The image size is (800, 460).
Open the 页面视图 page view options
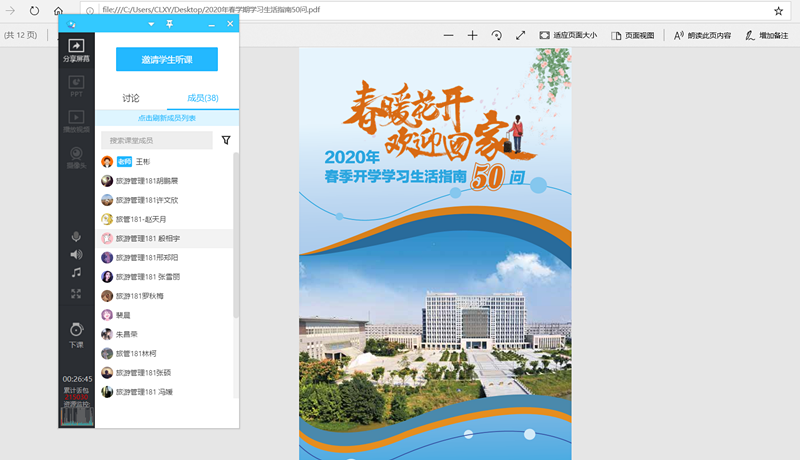coord(633,35)
